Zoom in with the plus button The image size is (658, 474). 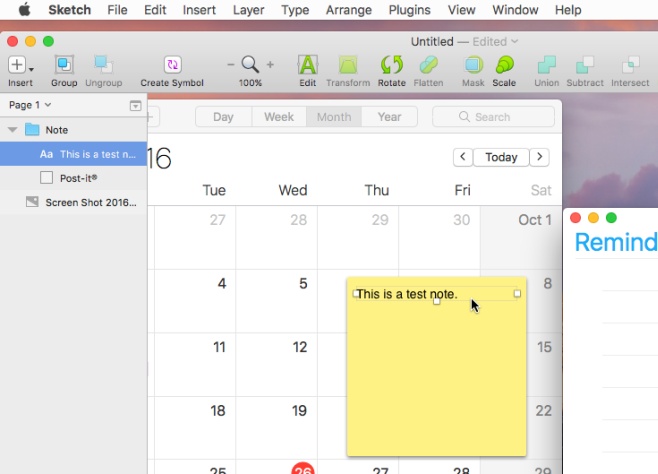pos(270,65)
